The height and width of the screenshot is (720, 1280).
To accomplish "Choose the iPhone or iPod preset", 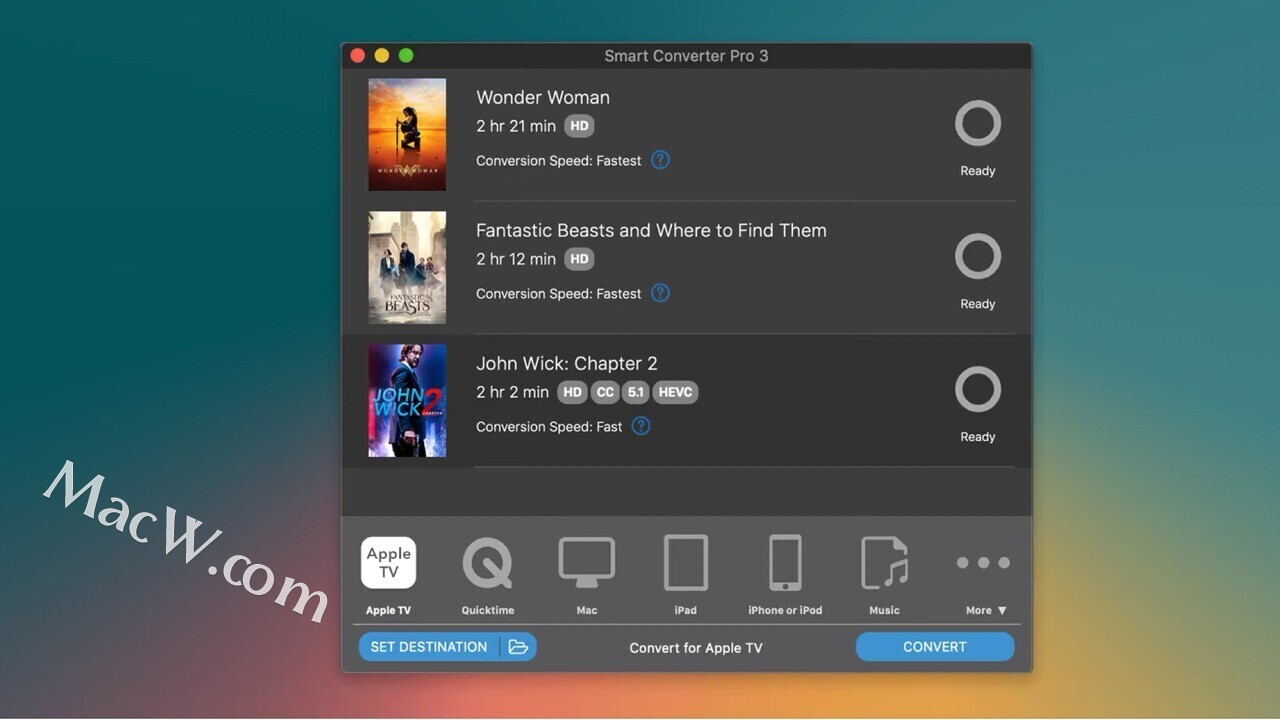I will coord(785,563).
